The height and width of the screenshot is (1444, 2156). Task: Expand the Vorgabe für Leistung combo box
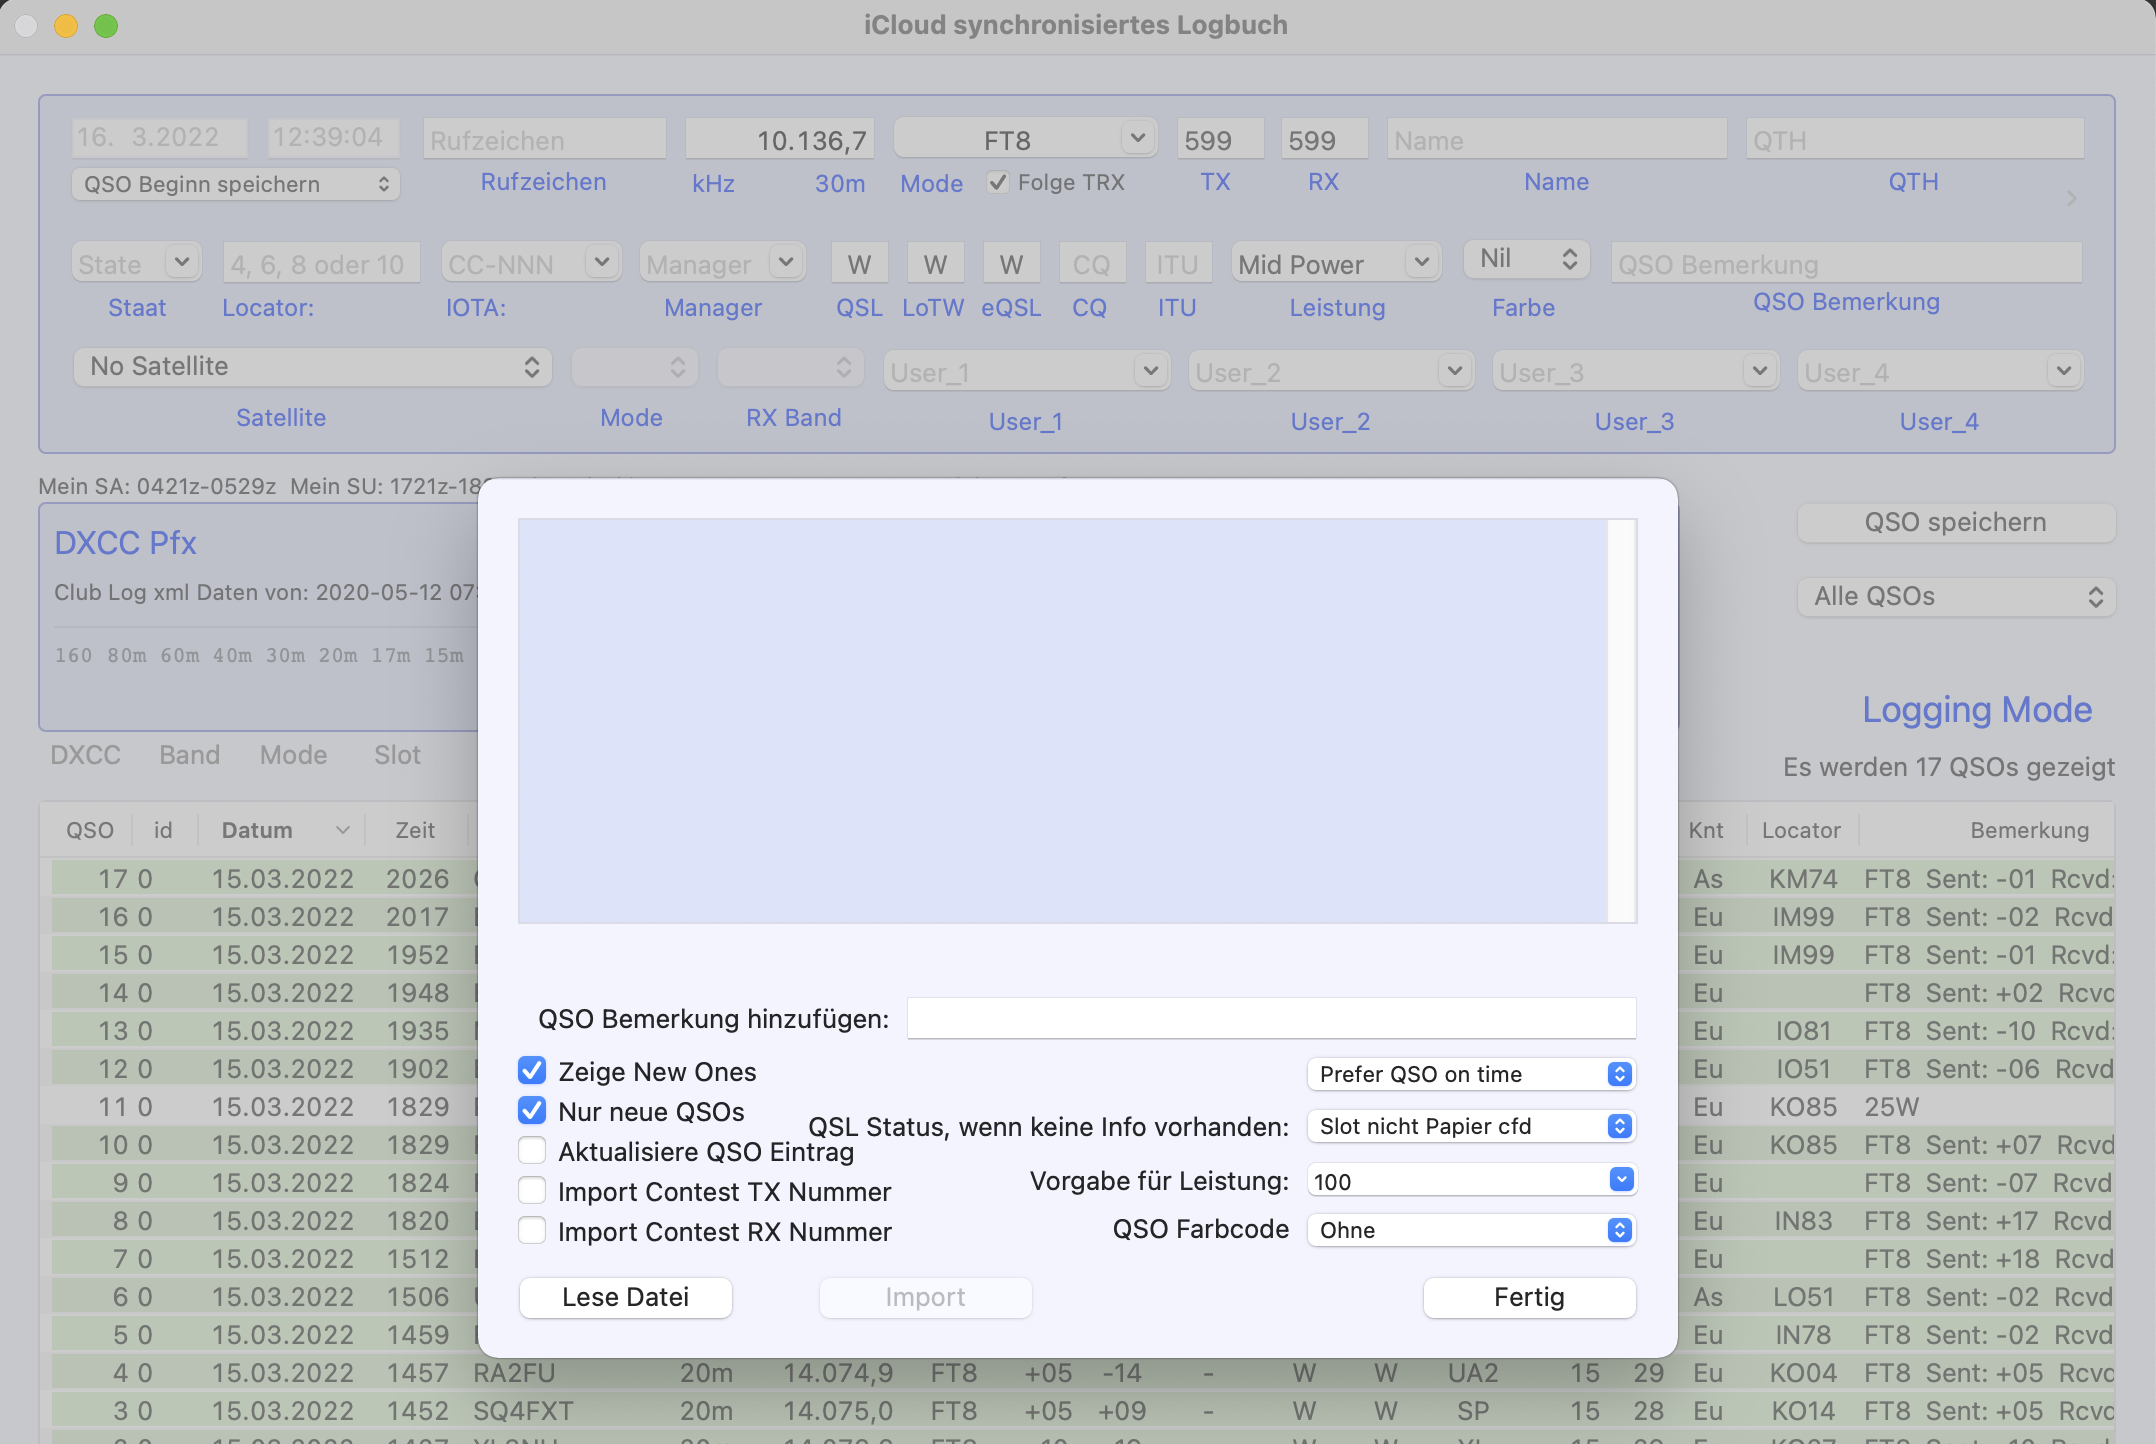pyautogui.click(x=1621, y=1180)
